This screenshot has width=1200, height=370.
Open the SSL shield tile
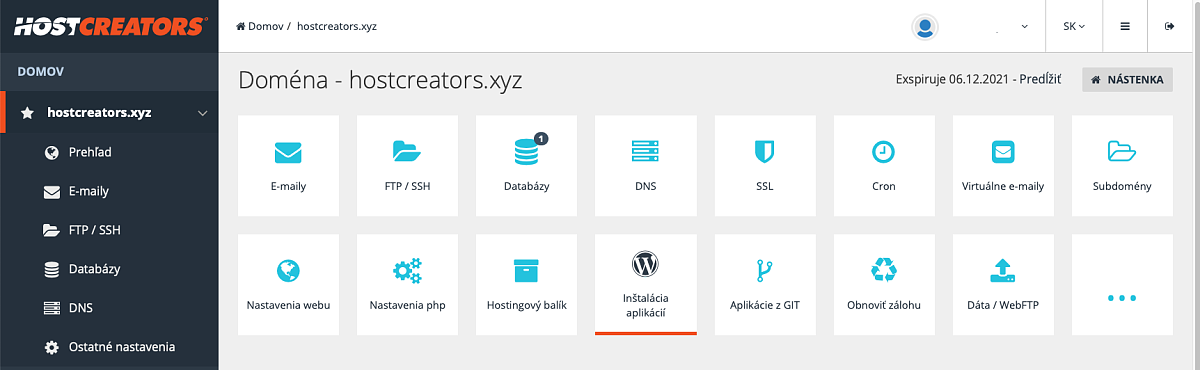(765, 165)
